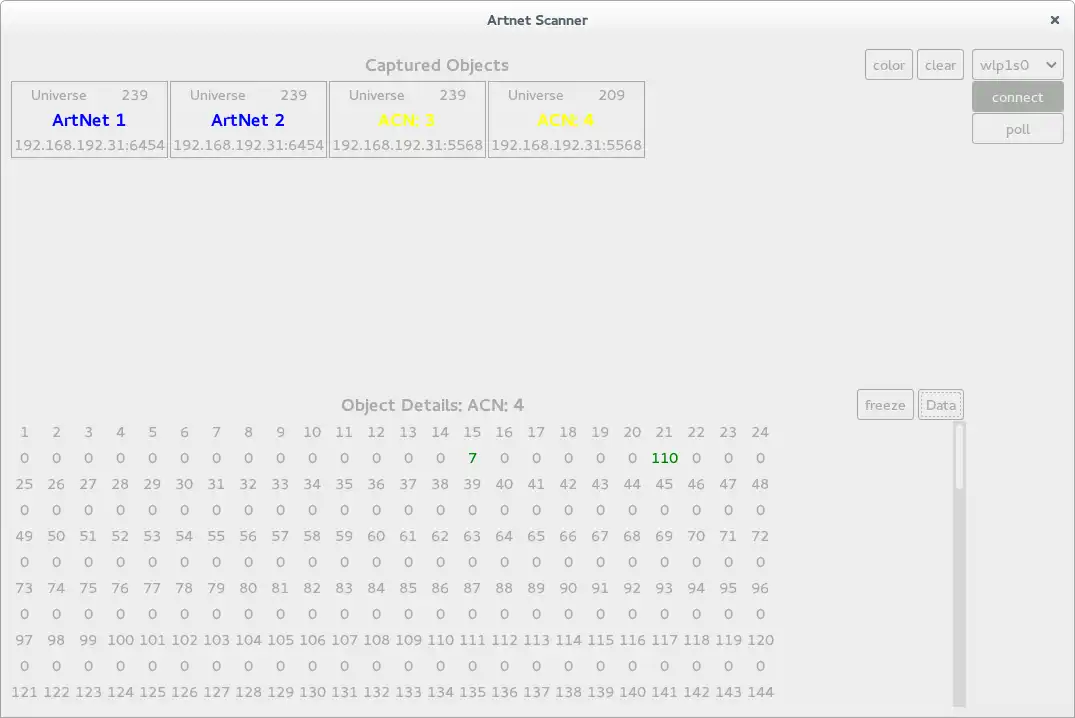The image size is (1075, 718).
Task: Close the Artnet Scanner window
Action: click(x=1054, y=20)
